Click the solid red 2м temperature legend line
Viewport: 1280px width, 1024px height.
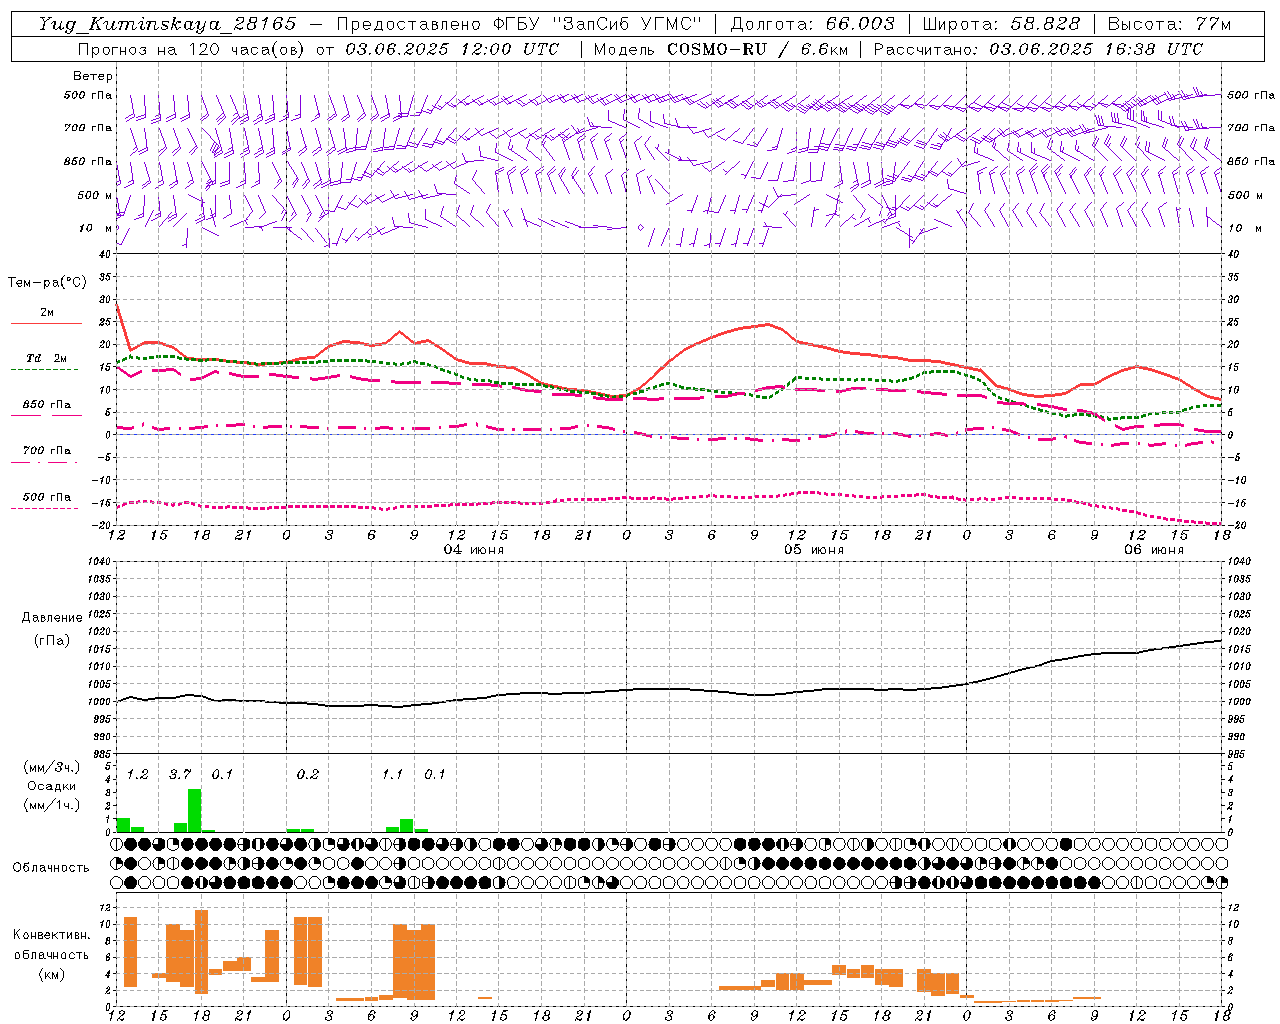46,324
